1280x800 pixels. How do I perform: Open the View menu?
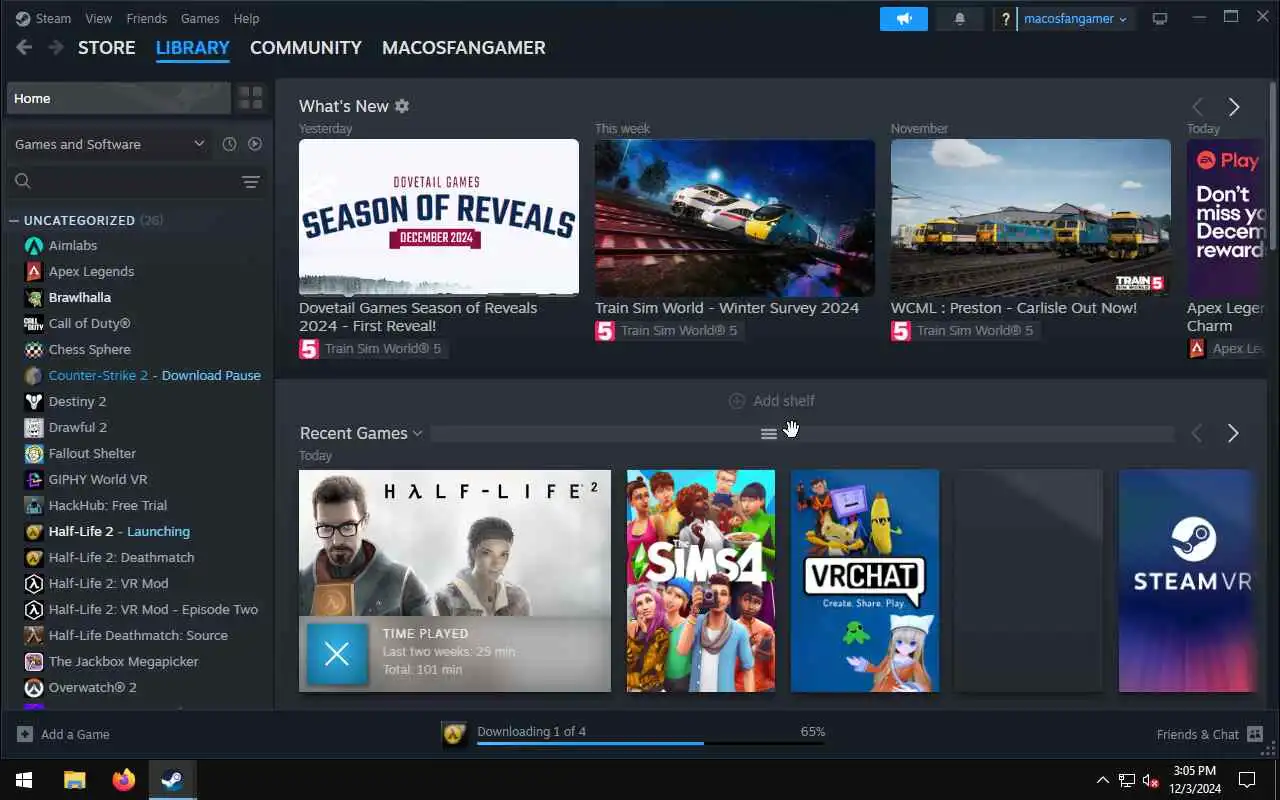tap(99, 18)
